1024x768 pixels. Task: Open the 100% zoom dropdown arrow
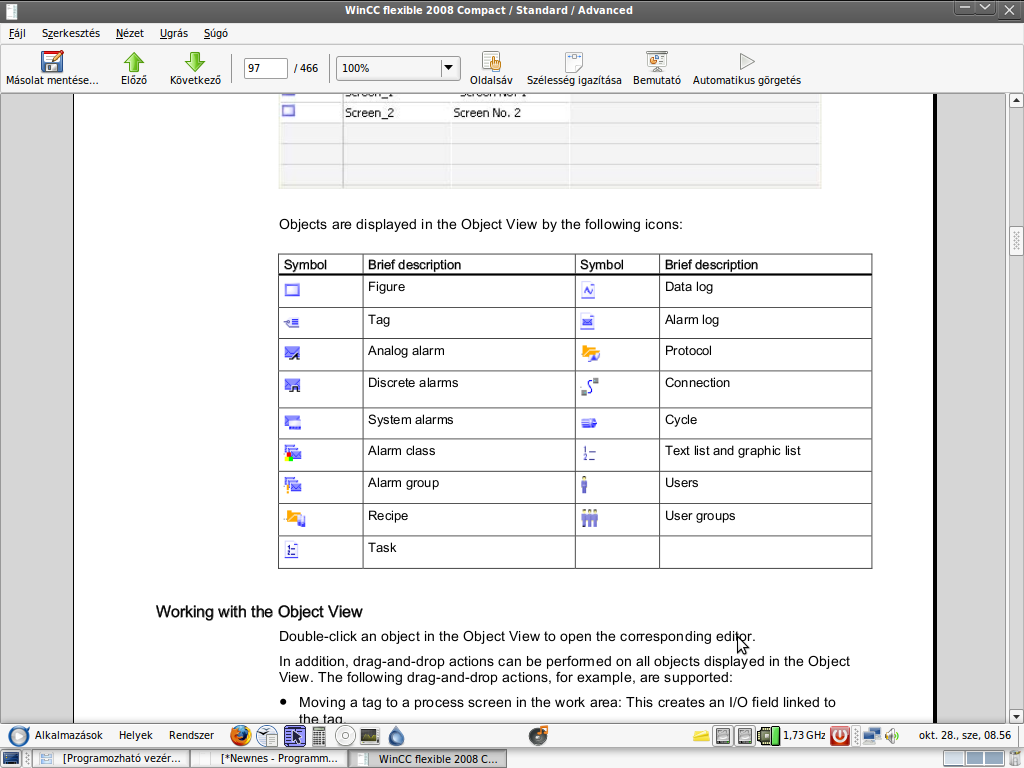449,68
